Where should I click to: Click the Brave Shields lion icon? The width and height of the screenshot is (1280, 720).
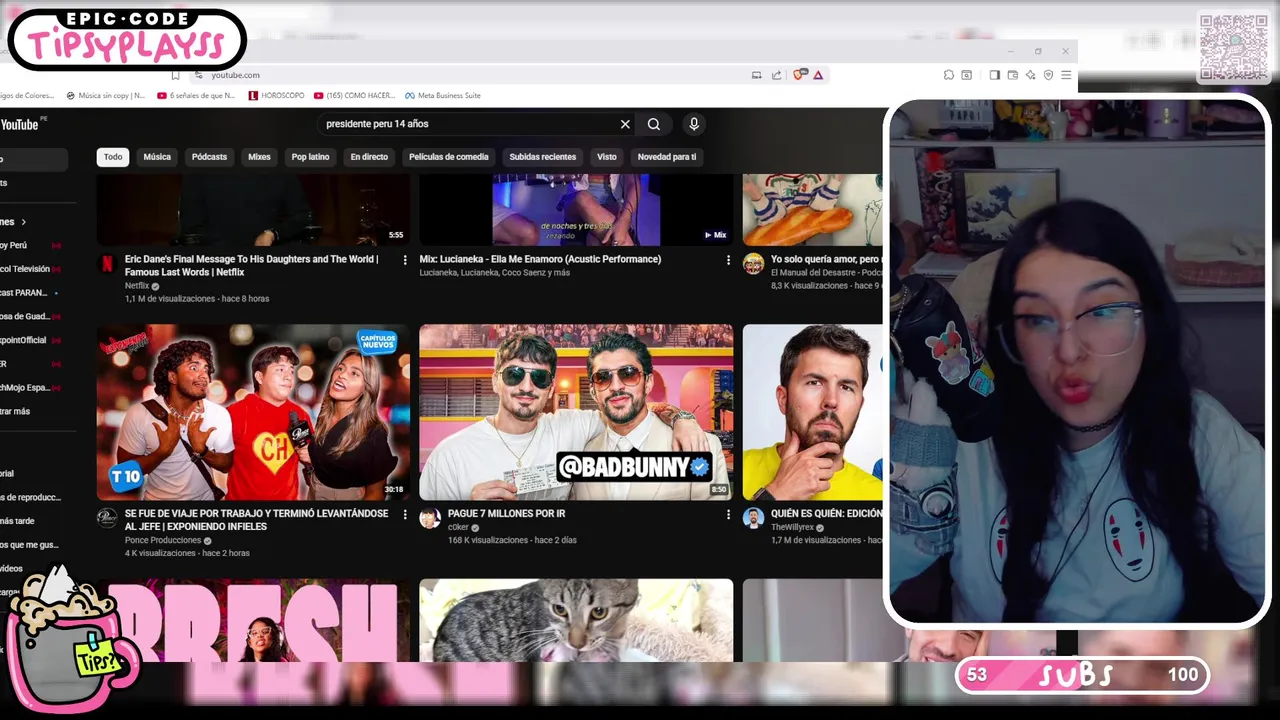click(x=800, y=75)
